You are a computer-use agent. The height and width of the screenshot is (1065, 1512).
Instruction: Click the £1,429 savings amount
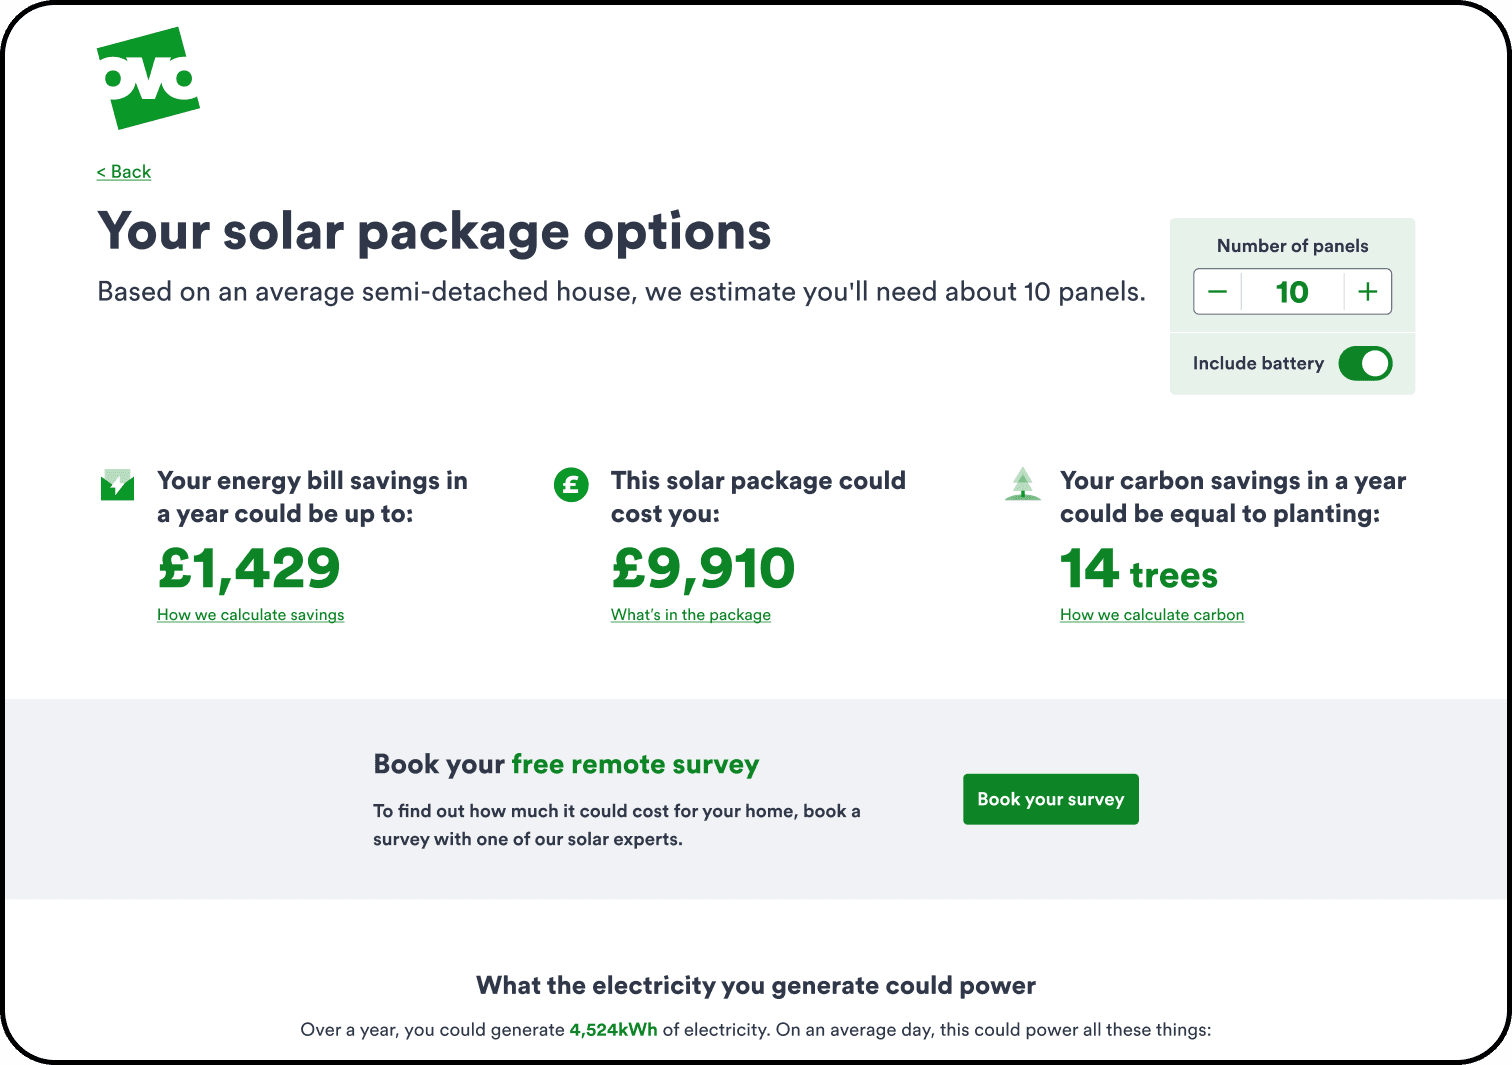pyautogui.click(x=249, y=569)
